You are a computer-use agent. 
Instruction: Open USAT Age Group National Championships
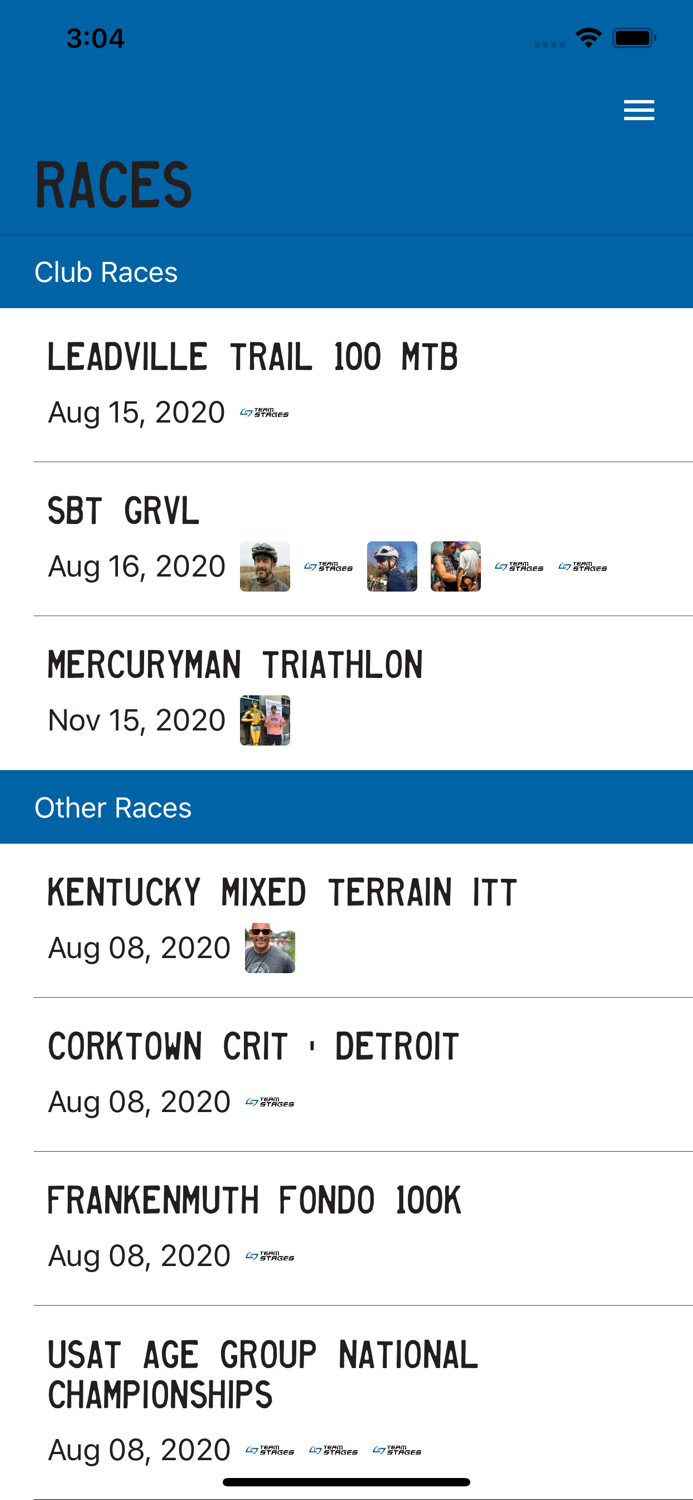pos(263,1375)
